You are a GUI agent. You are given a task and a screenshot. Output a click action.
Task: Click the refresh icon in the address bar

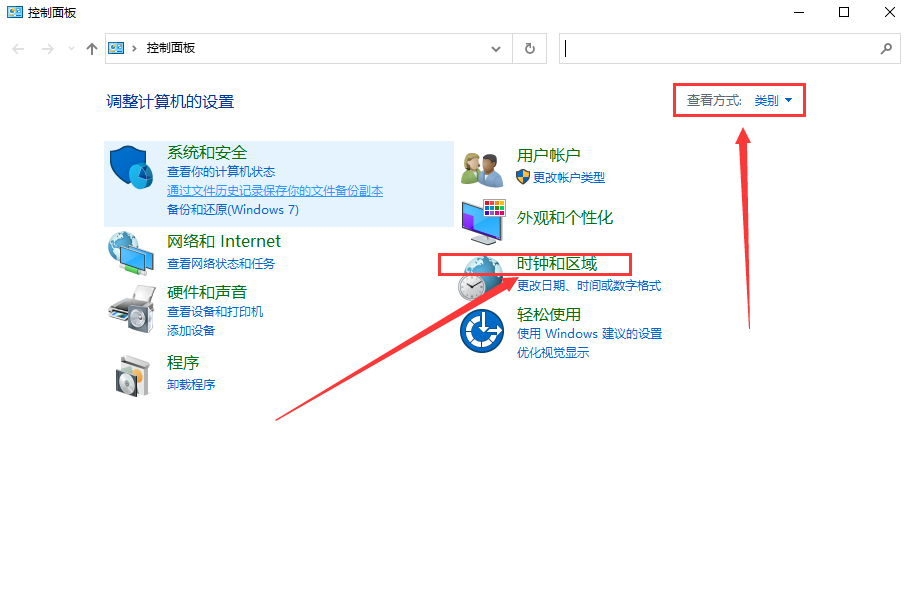pyautogui.click(x=529, y=48)
